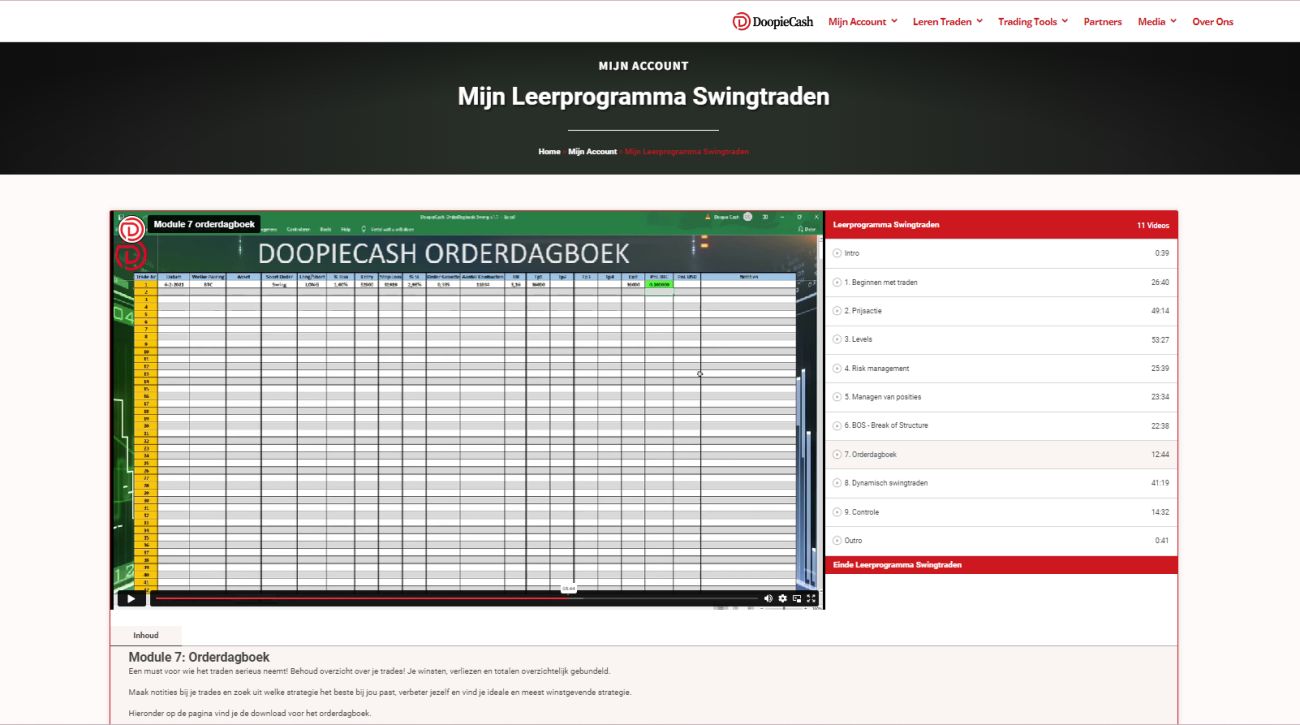Click play icon beside 4. Risk management

tap(837, 368)
